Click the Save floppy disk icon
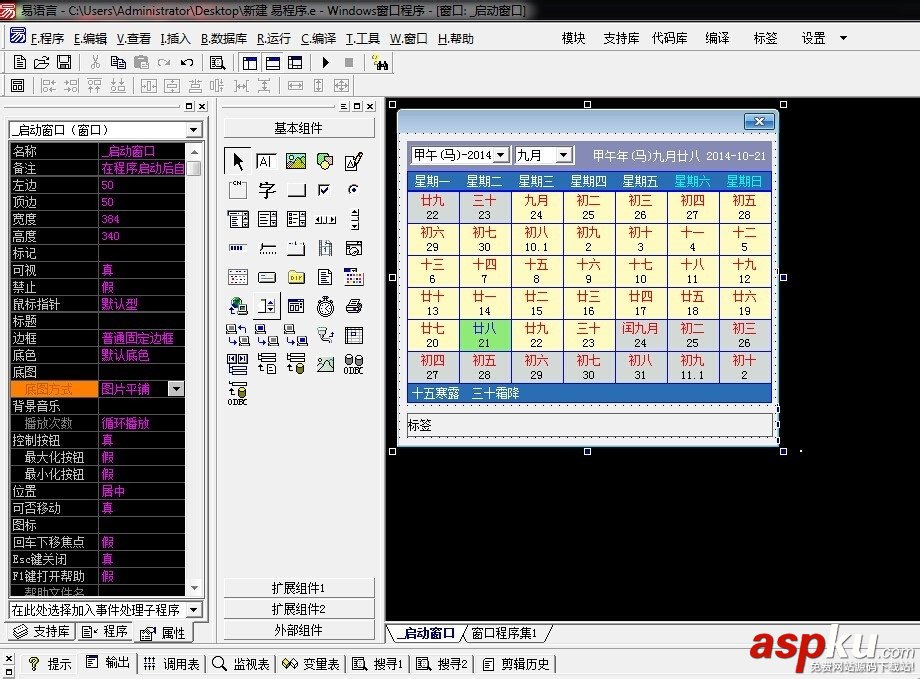This screenshot has height=679, width=920. tap(64, 62)
